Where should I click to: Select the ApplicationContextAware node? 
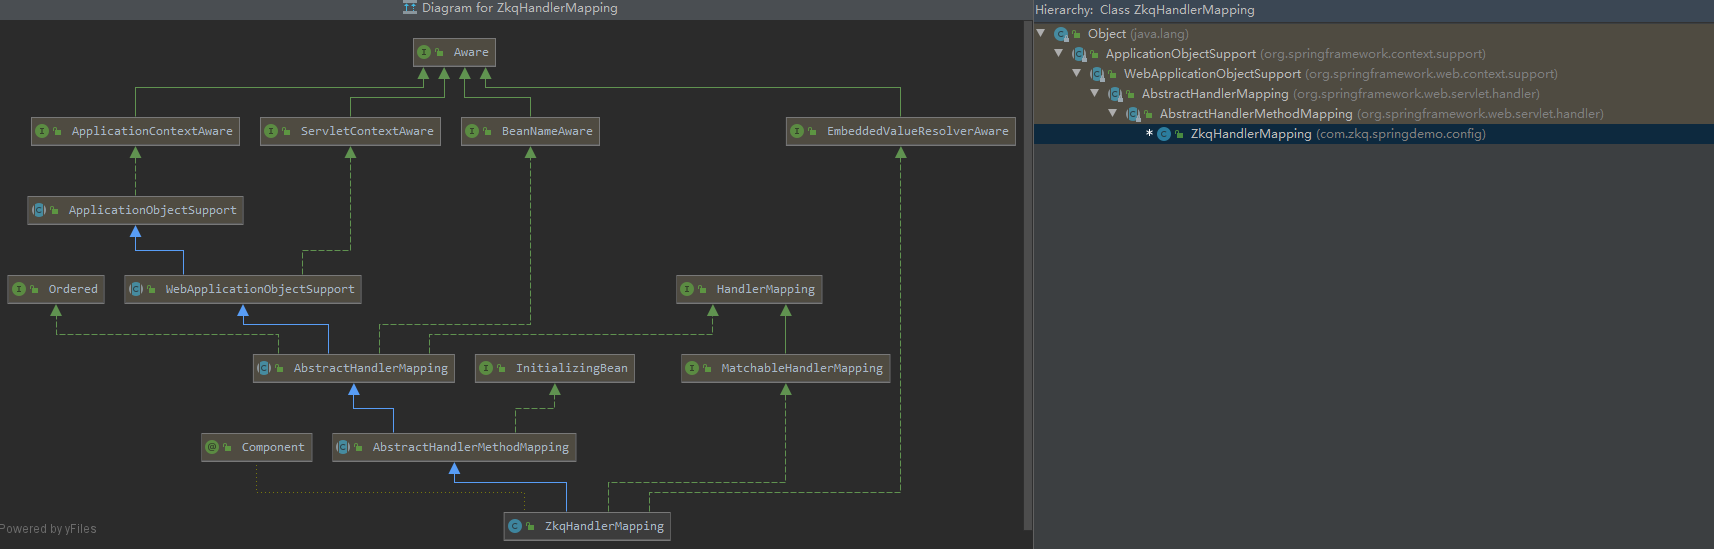coord(135,131)
